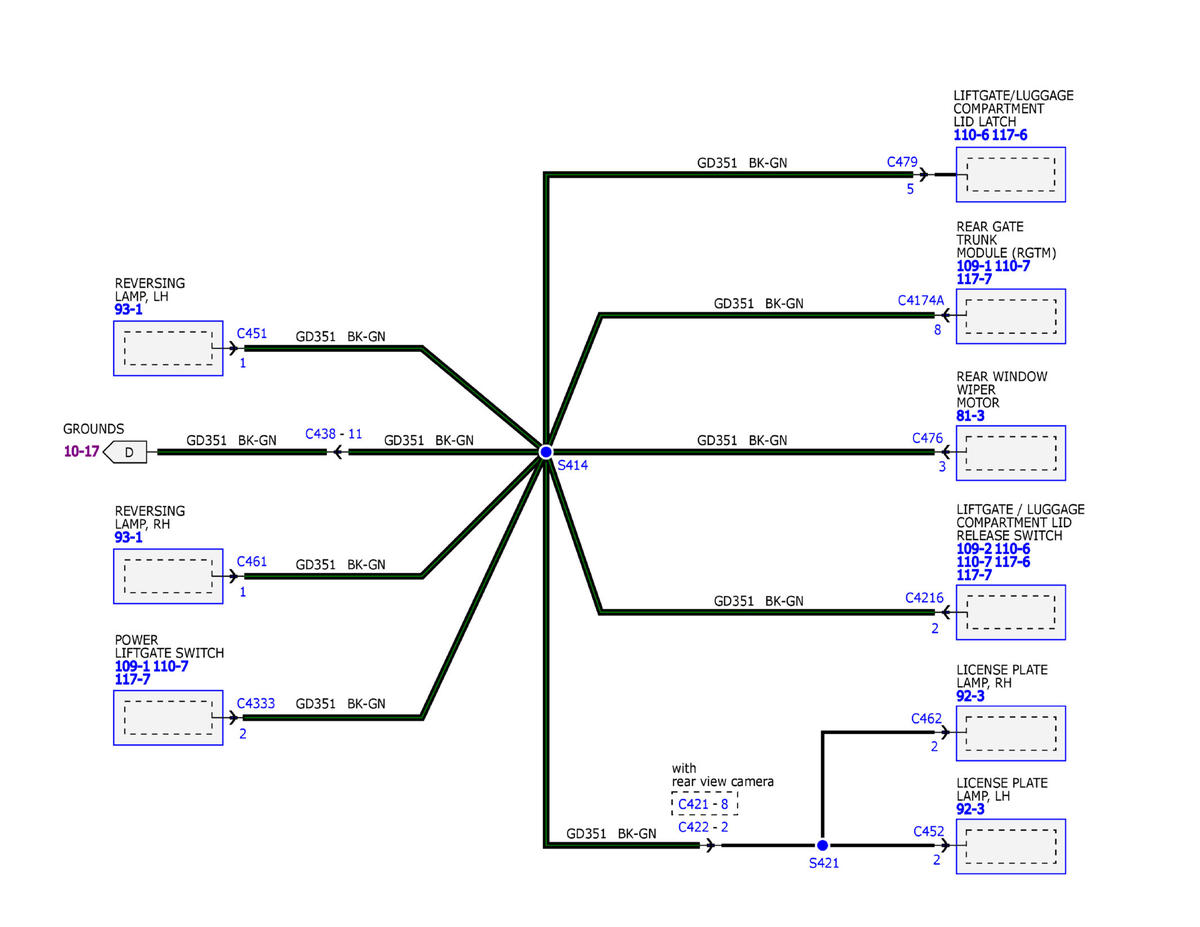Select the Lid Latch component box

(x=1010, y=175)
